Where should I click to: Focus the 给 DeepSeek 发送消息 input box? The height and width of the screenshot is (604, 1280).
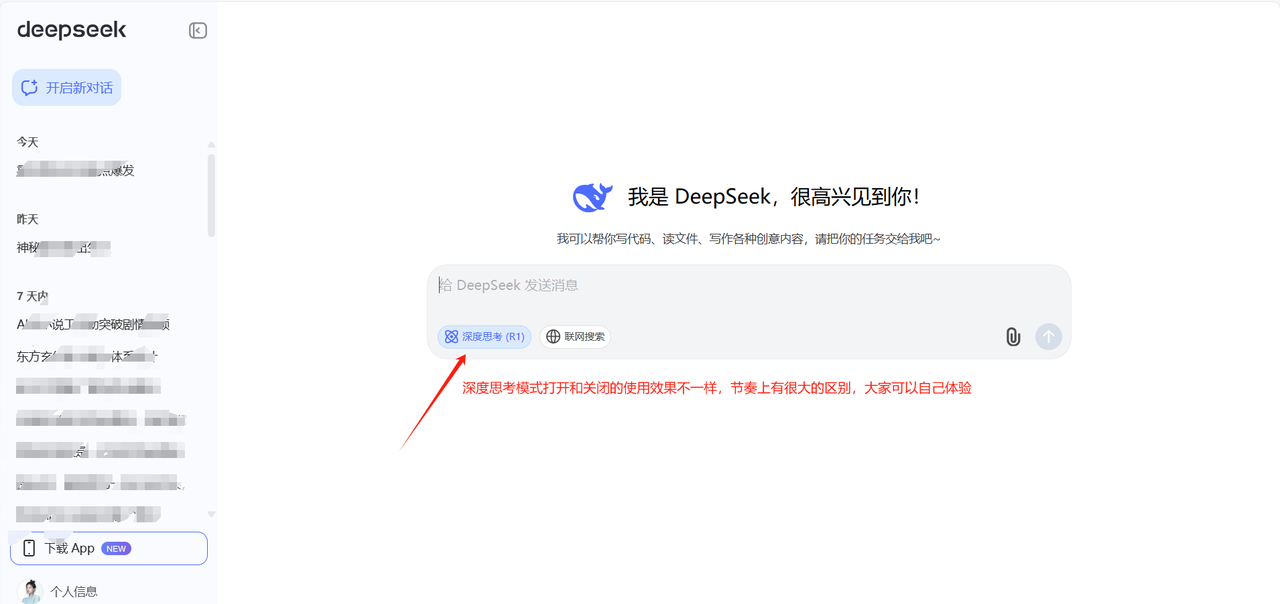pyautogui.click(x=748, y=286)
